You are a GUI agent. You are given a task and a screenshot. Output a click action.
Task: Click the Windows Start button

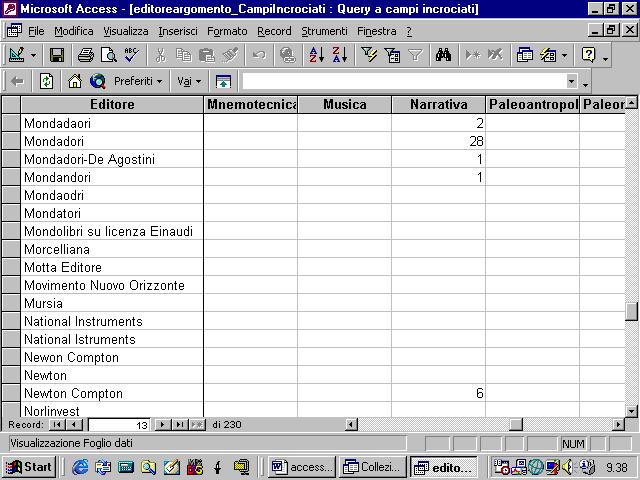coord(29,467)
